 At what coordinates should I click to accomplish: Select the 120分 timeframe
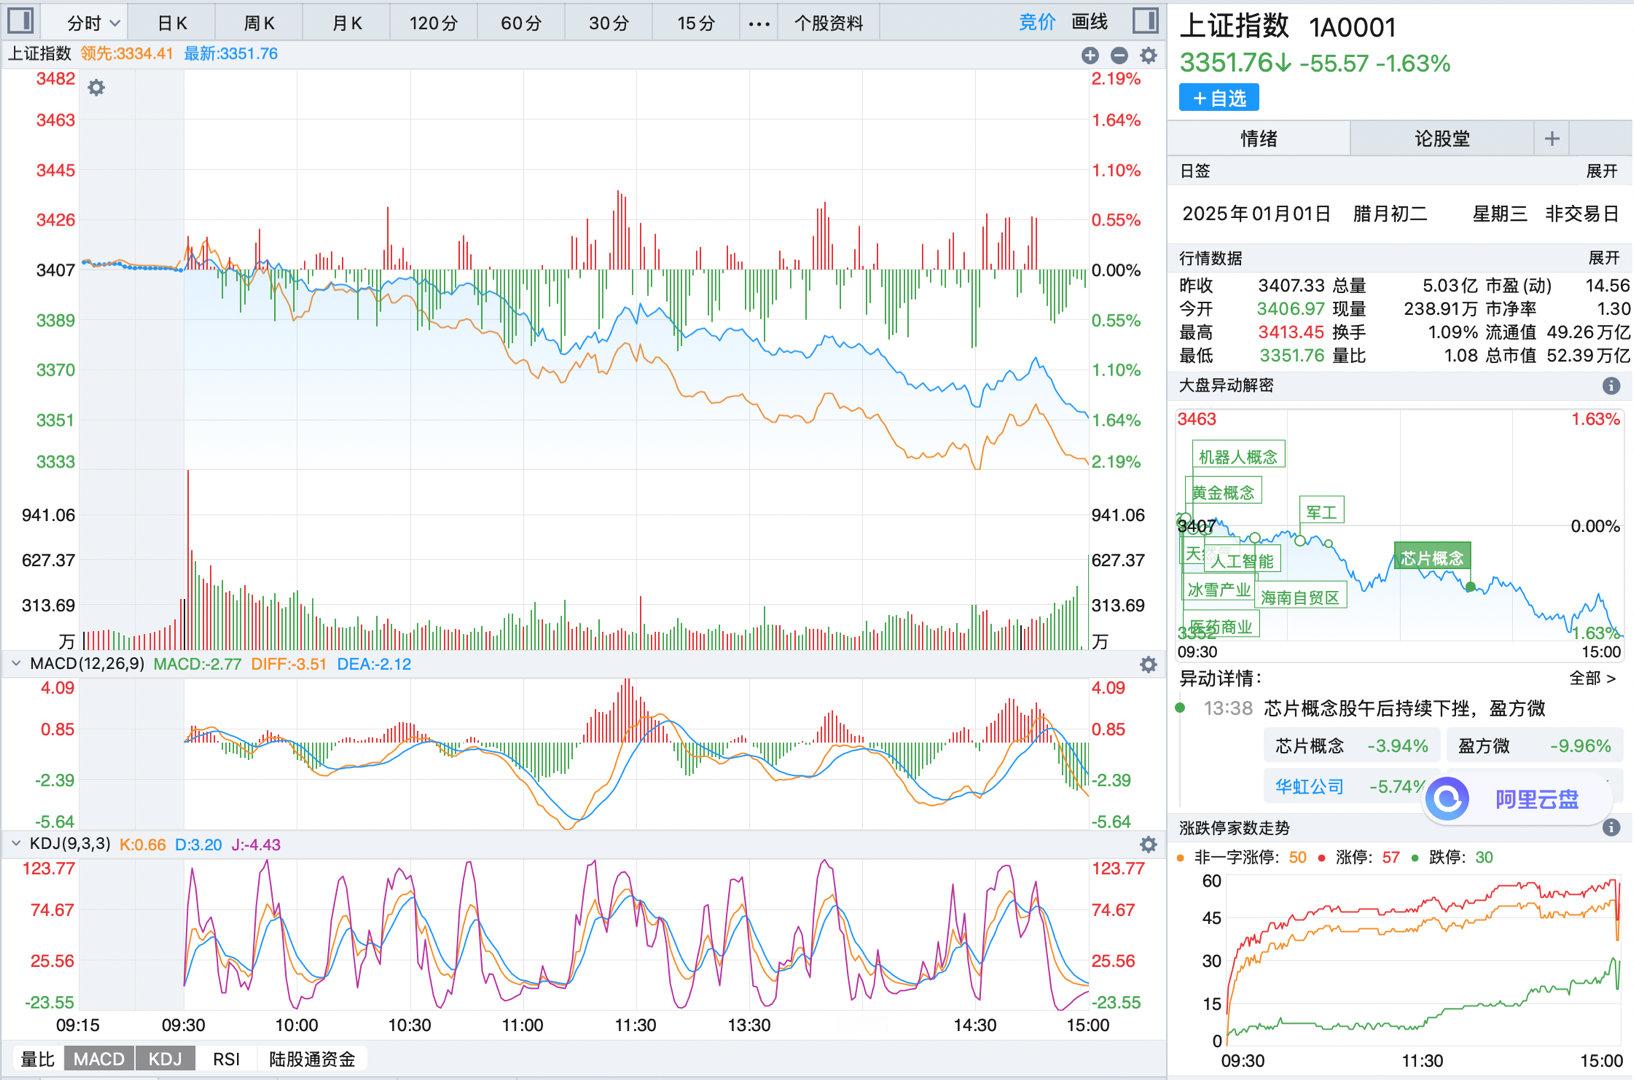pos(433,23)
